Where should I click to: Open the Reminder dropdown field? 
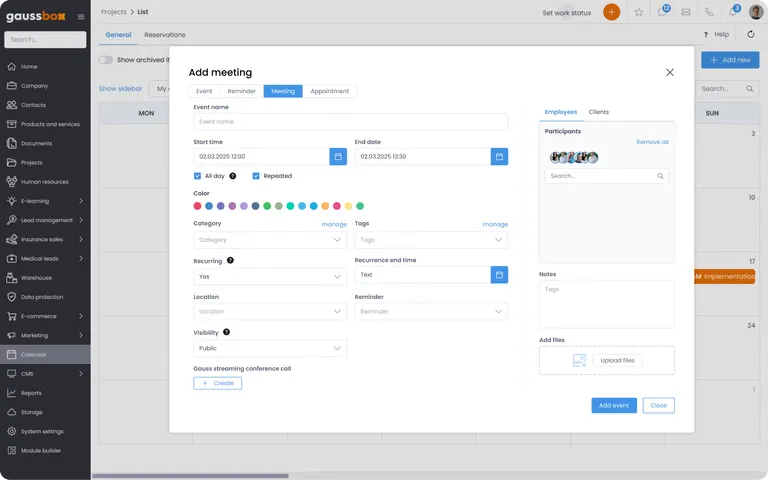coord(431,312)
